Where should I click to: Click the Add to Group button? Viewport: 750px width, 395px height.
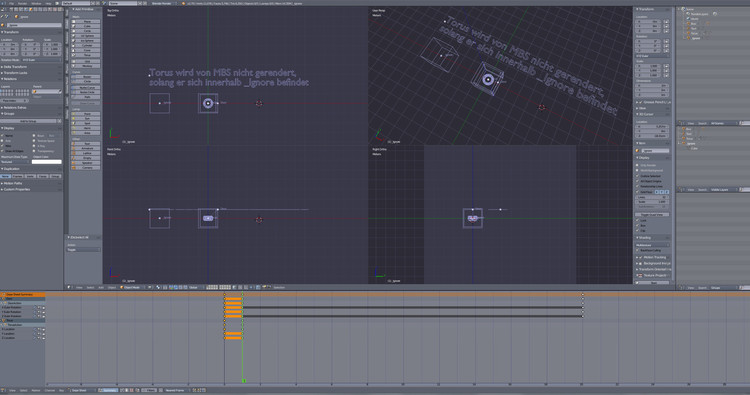29,121
